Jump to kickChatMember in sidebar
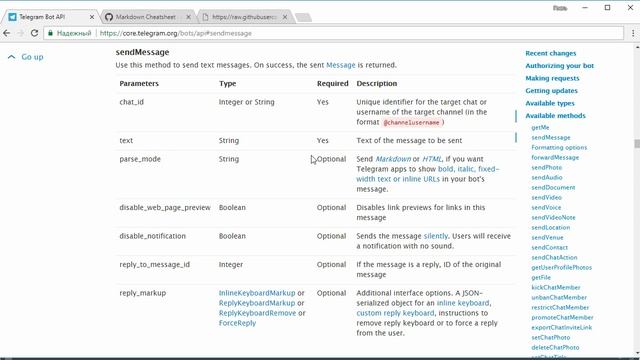This screenshot has width=640, height=360. tap(556, 287)
